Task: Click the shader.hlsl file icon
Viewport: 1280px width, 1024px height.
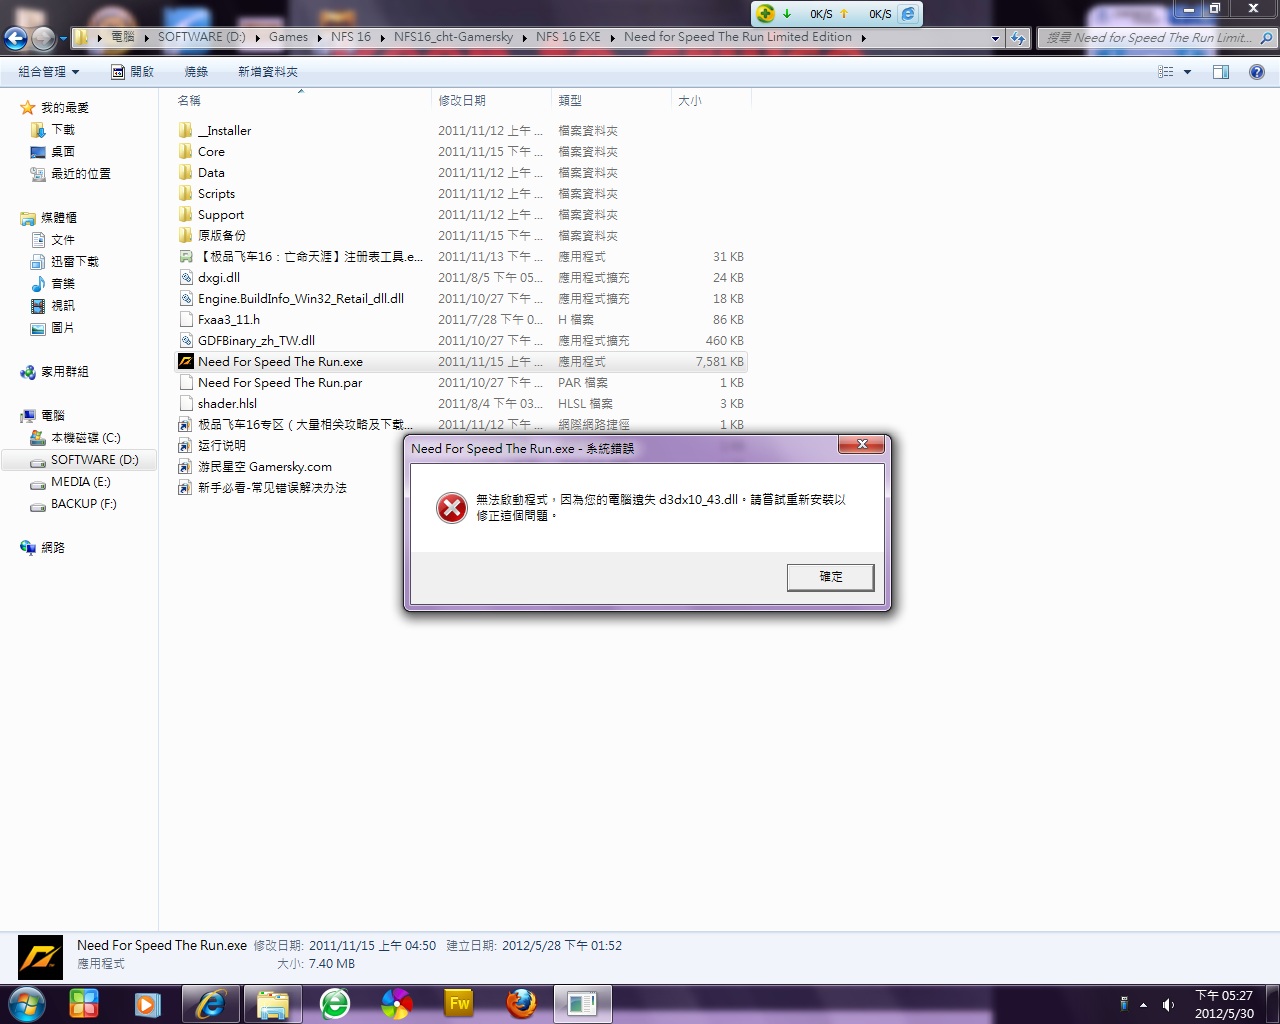Action: click(x=185, y=404)
